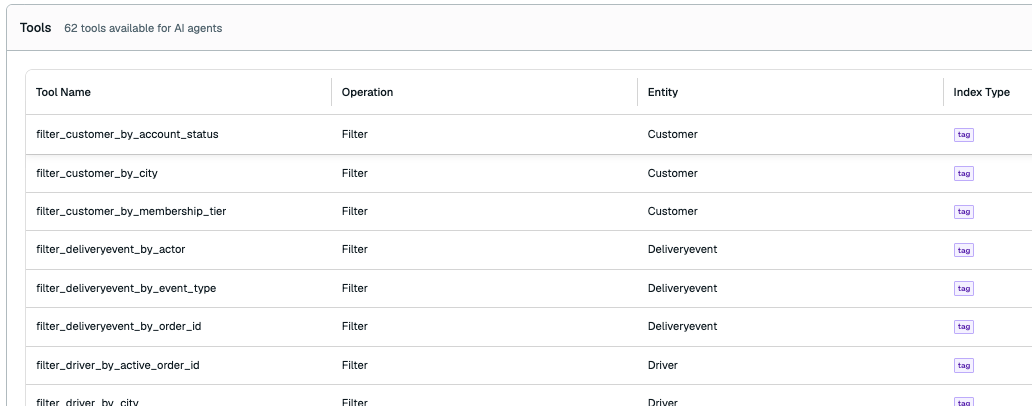Click tag badge in filter_deliveryevent_by_event_type row
1032x406 pixels.
tap(964, 288)
